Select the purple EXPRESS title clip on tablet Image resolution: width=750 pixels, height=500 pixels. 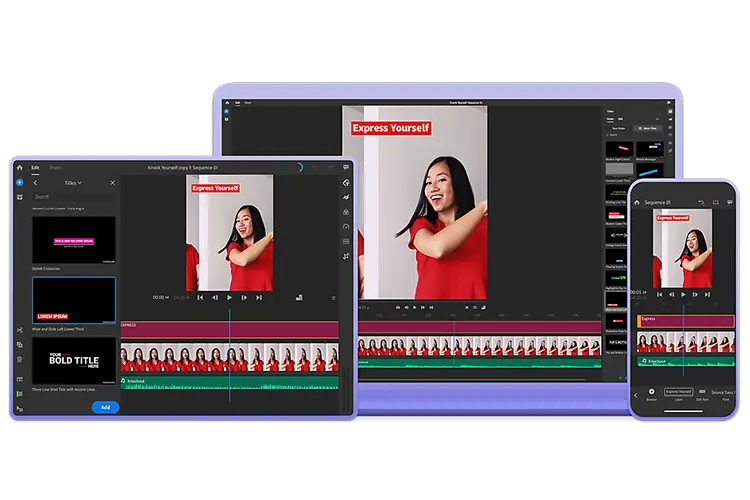point(230,330)
